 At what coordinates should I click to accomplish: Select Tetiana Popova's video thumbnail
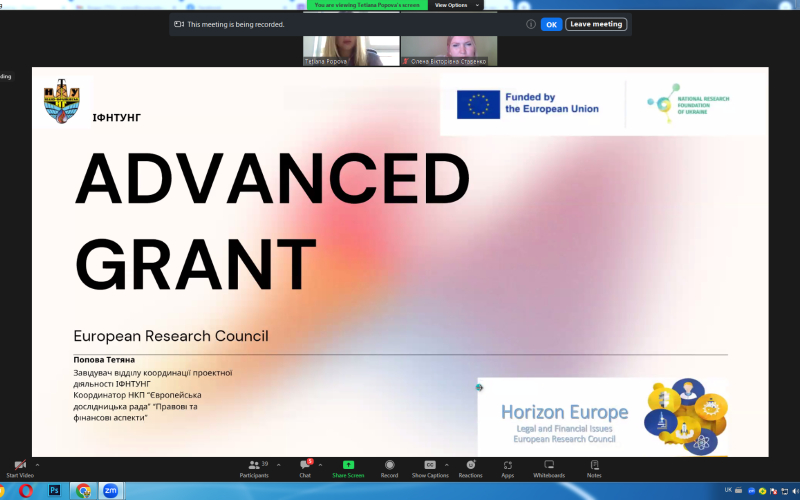click(351, 51)
